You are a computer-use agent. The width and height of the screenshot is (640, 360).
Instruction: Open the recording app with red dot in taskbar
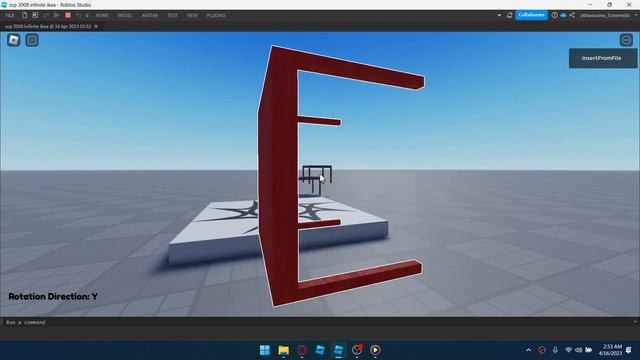[x=357, y=350]
